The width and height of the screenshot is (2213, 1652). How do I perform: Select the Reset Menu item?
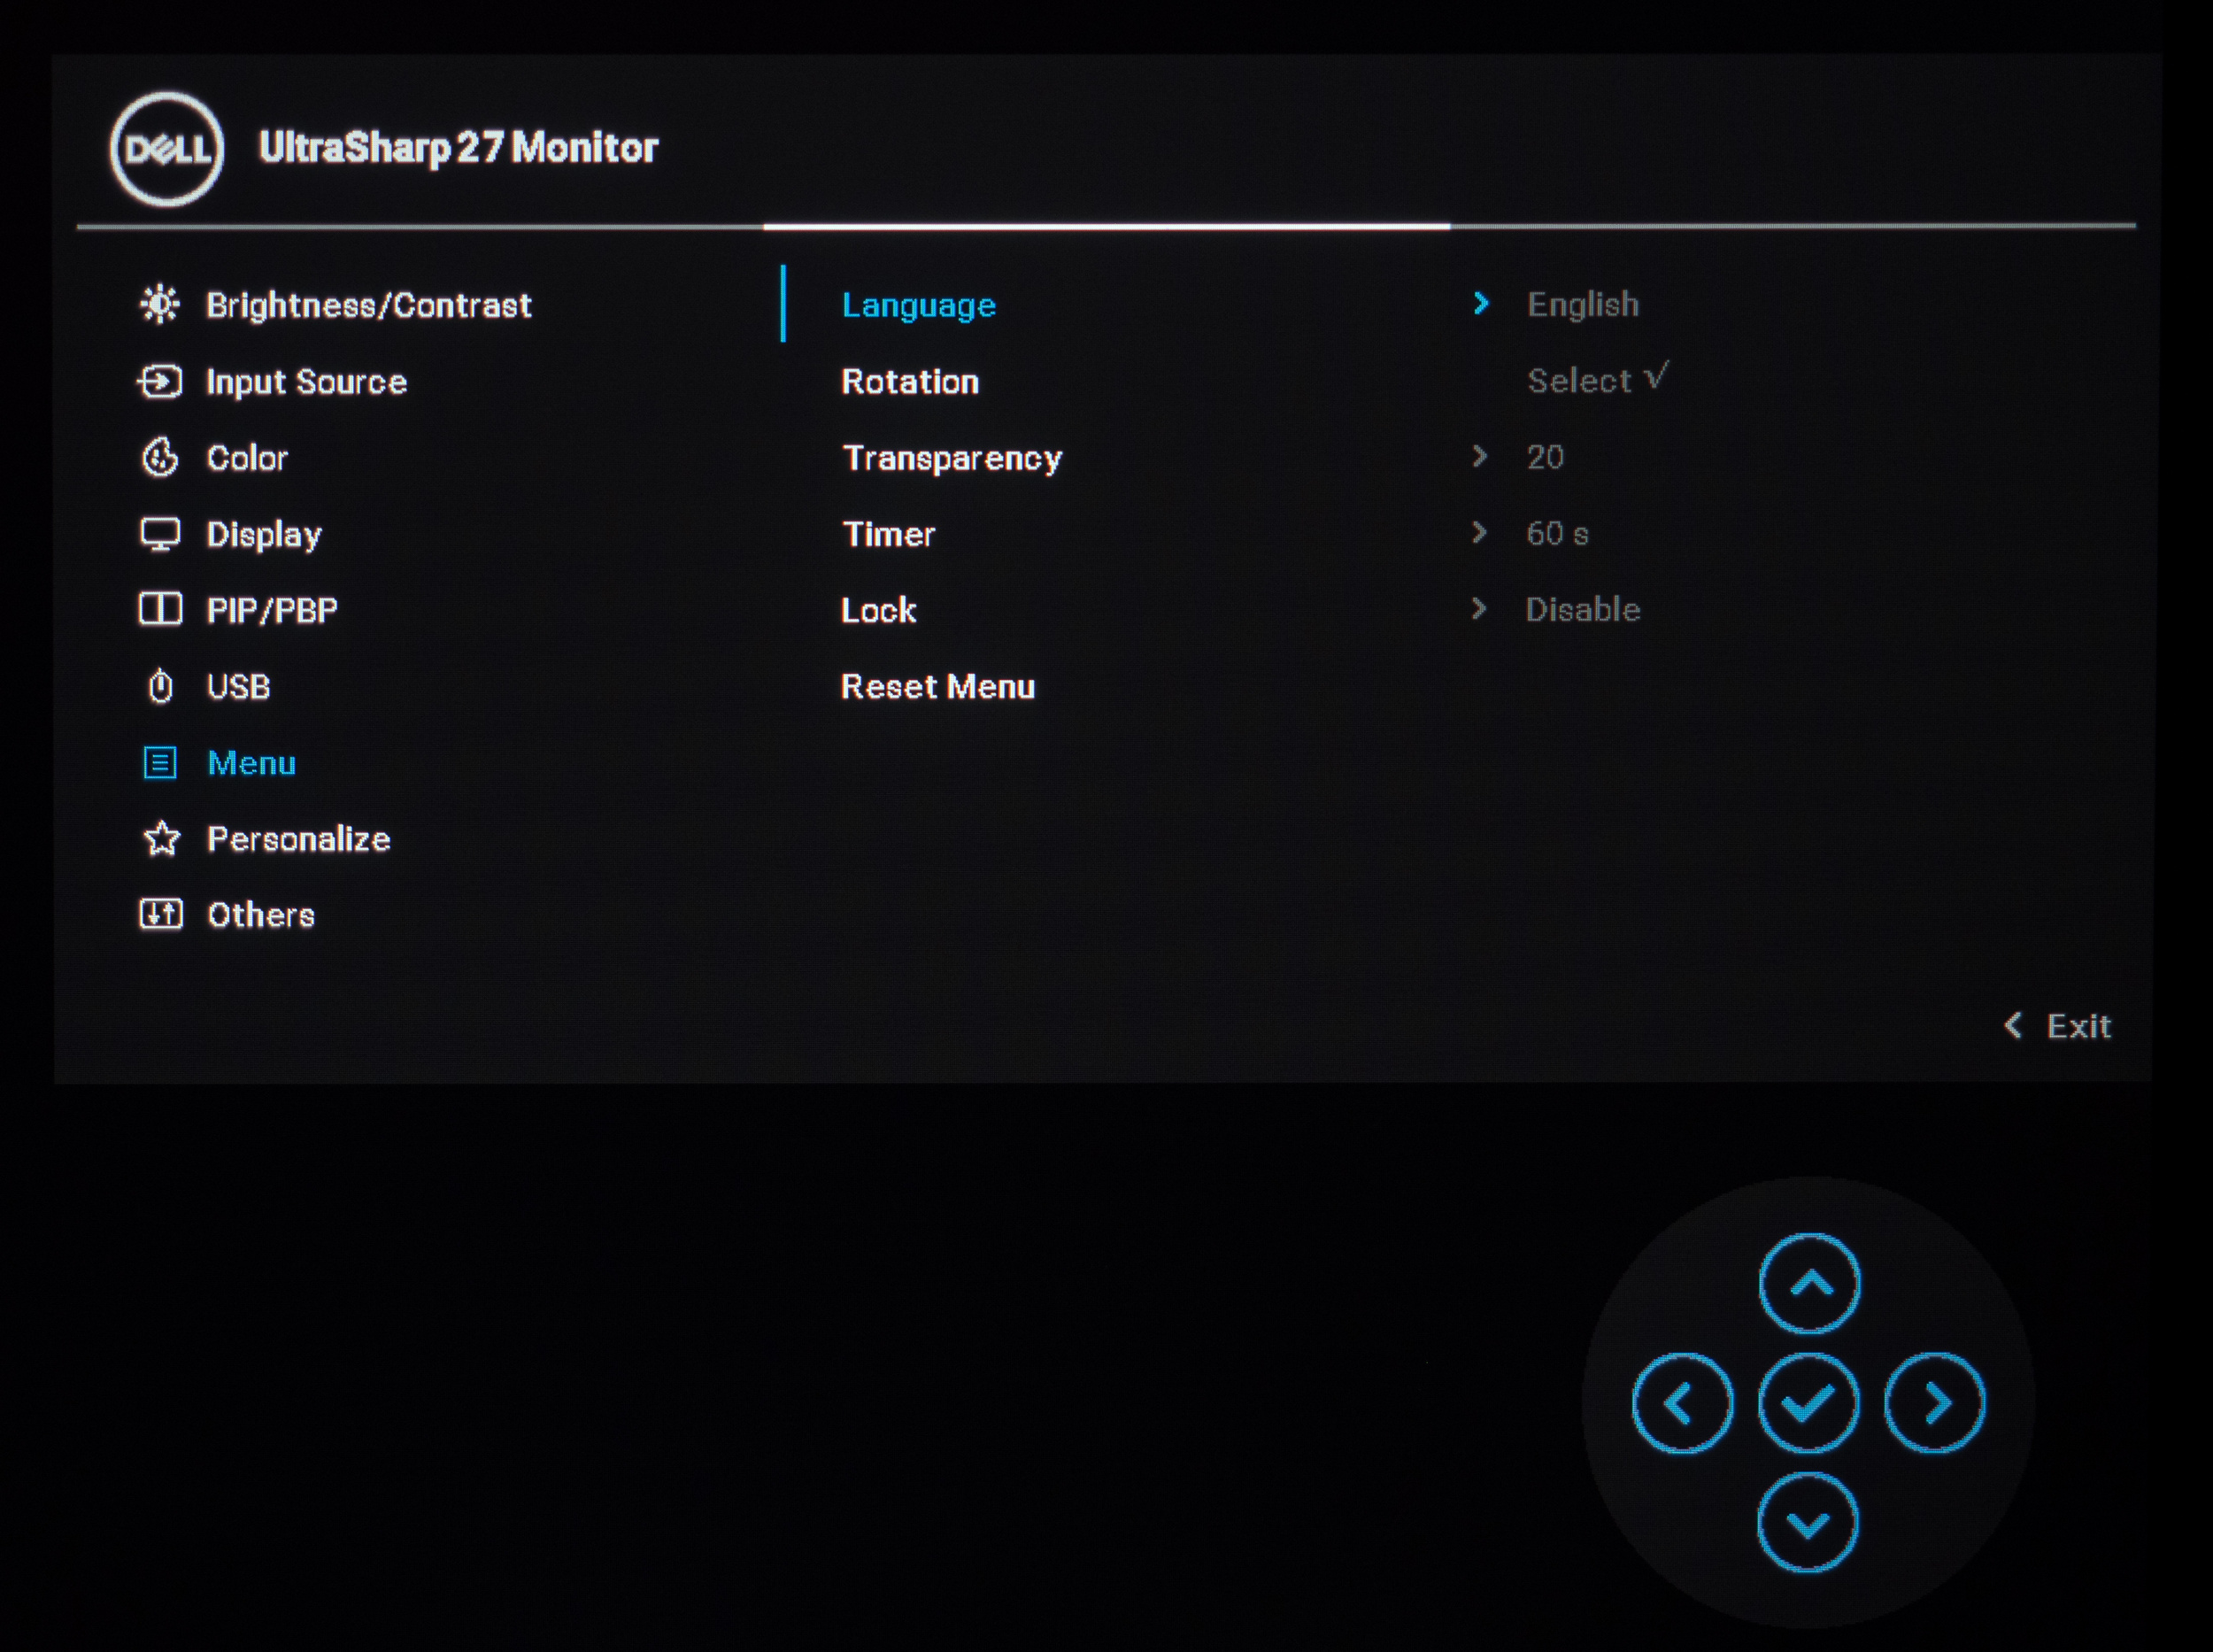tap(937, 687)
